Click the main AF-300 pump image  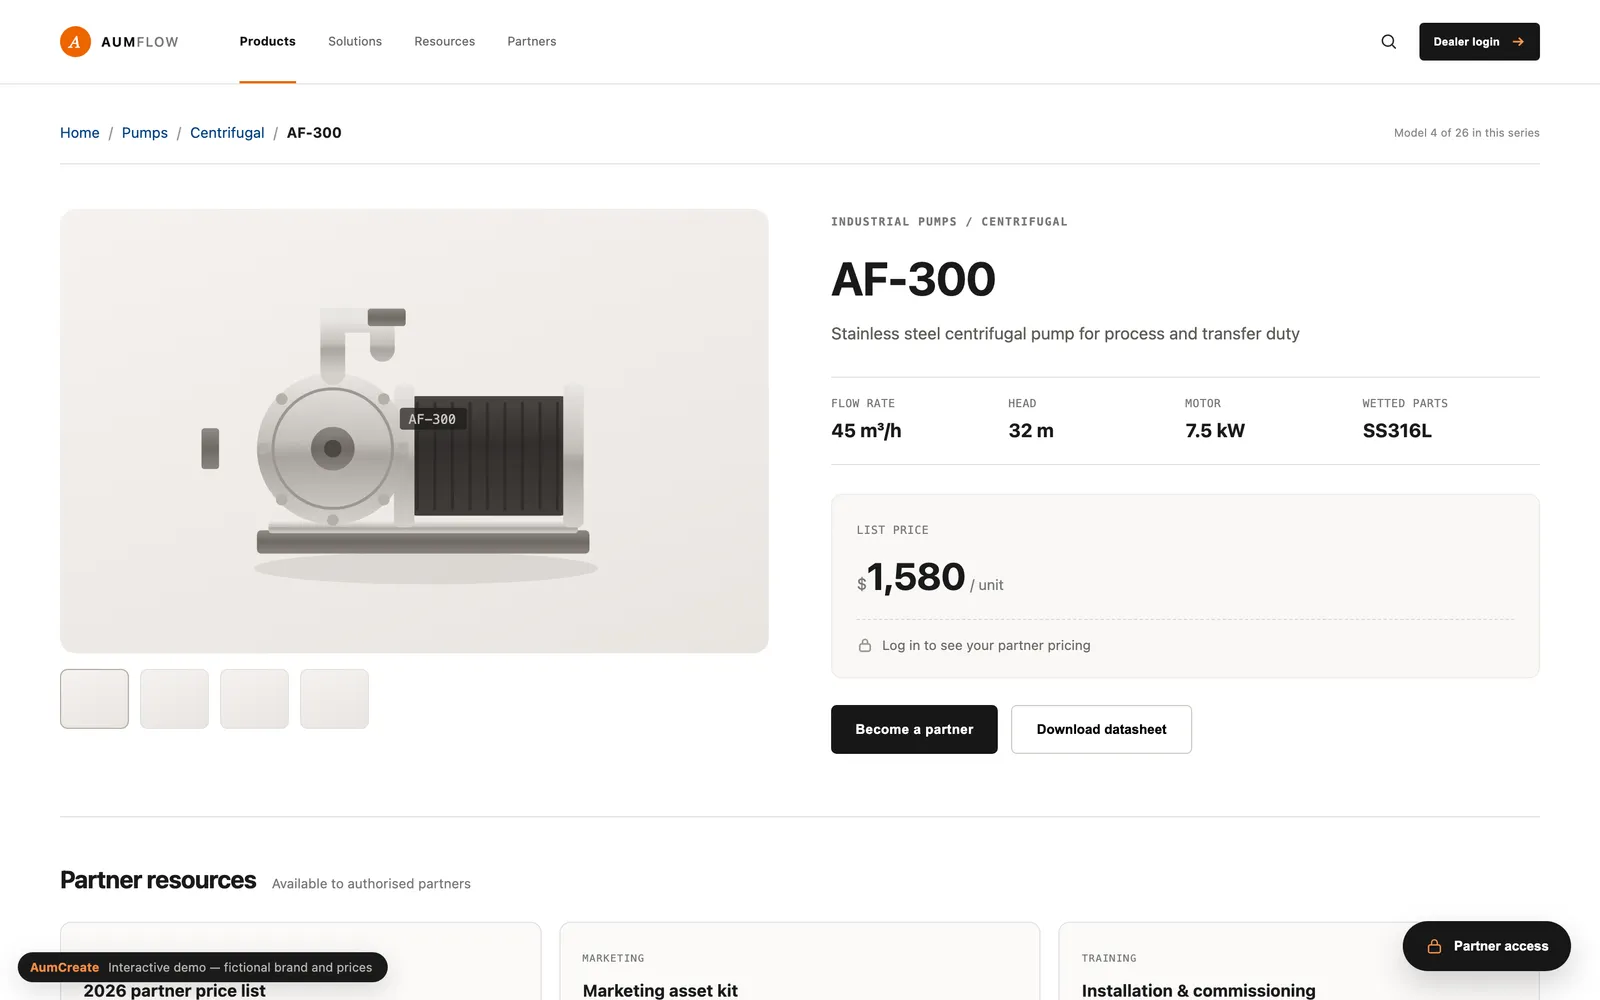(x=414, y=431)
